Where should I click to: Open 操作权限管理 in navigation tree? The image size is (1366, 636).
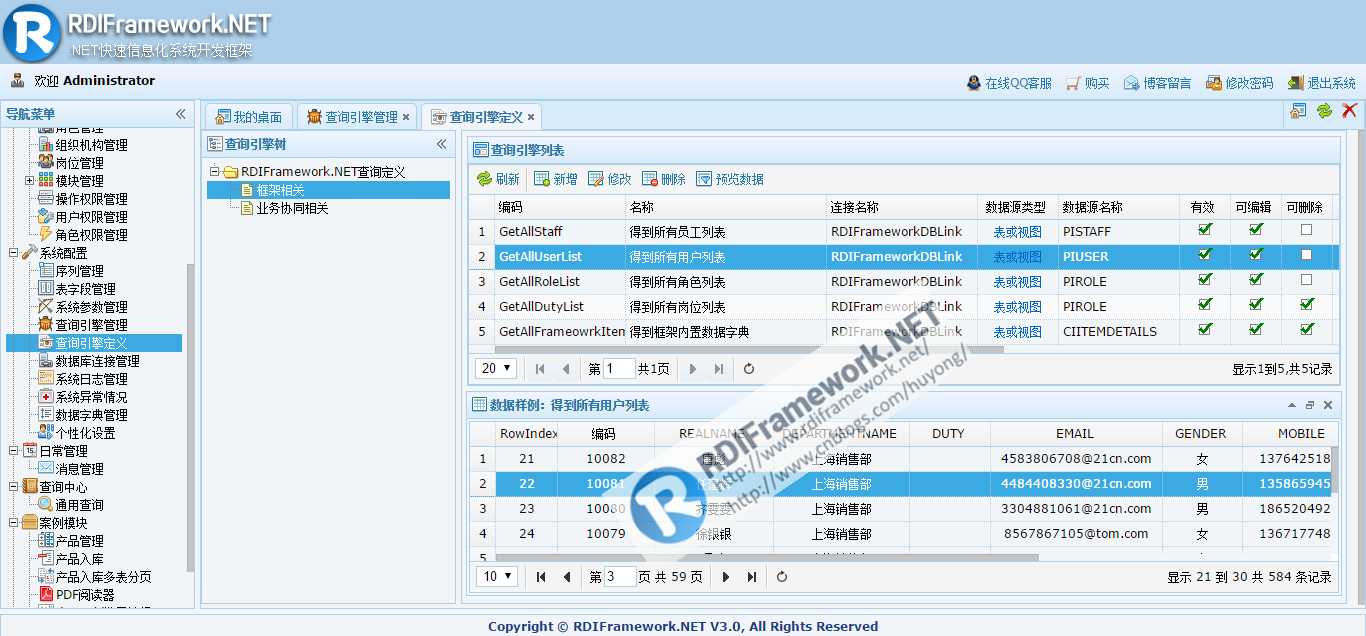coord(91,199)
